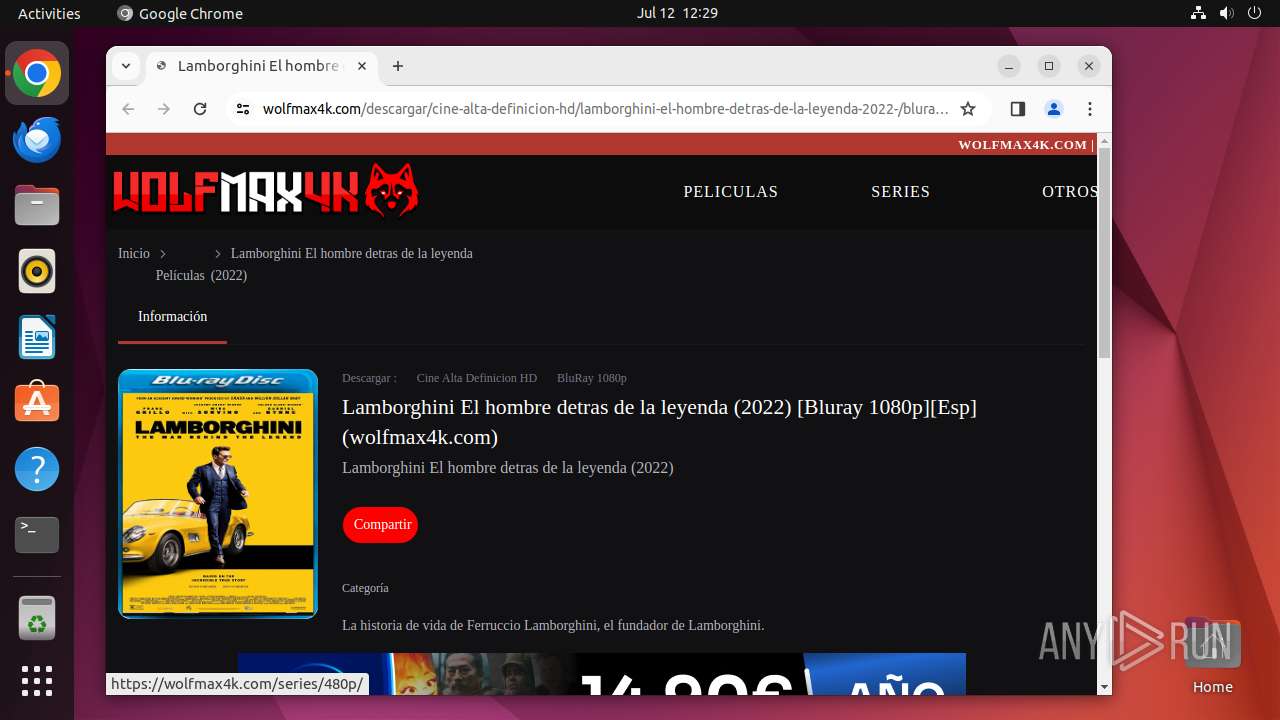
Task: Click the page vertical scrollbar thumb
Action: pos(1104,254)
